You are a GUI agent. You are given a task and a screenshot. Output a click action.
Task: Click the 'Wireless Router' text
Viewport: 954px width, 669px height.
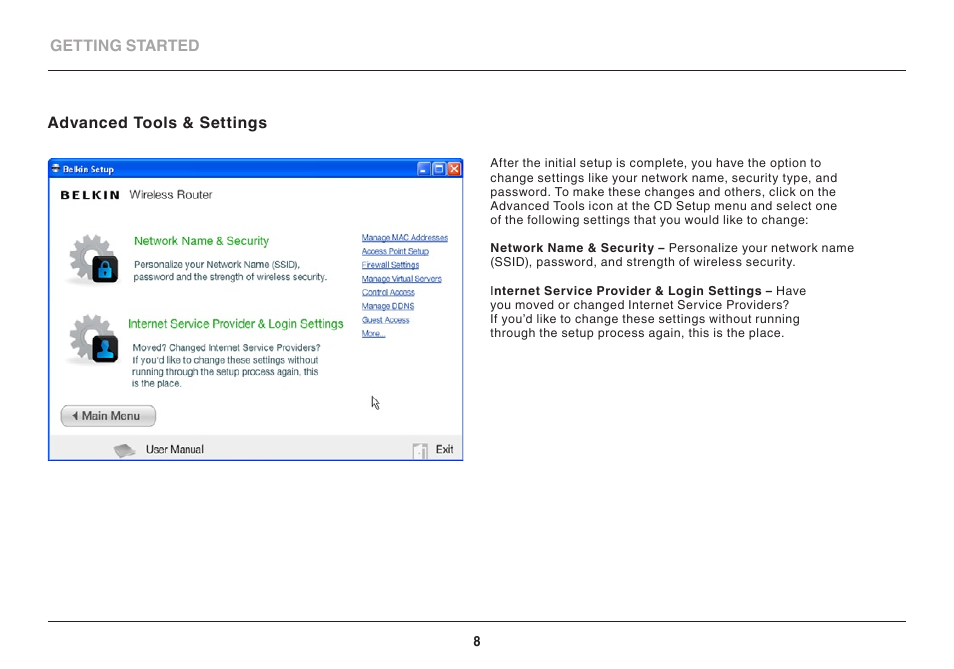pos(171,195)
